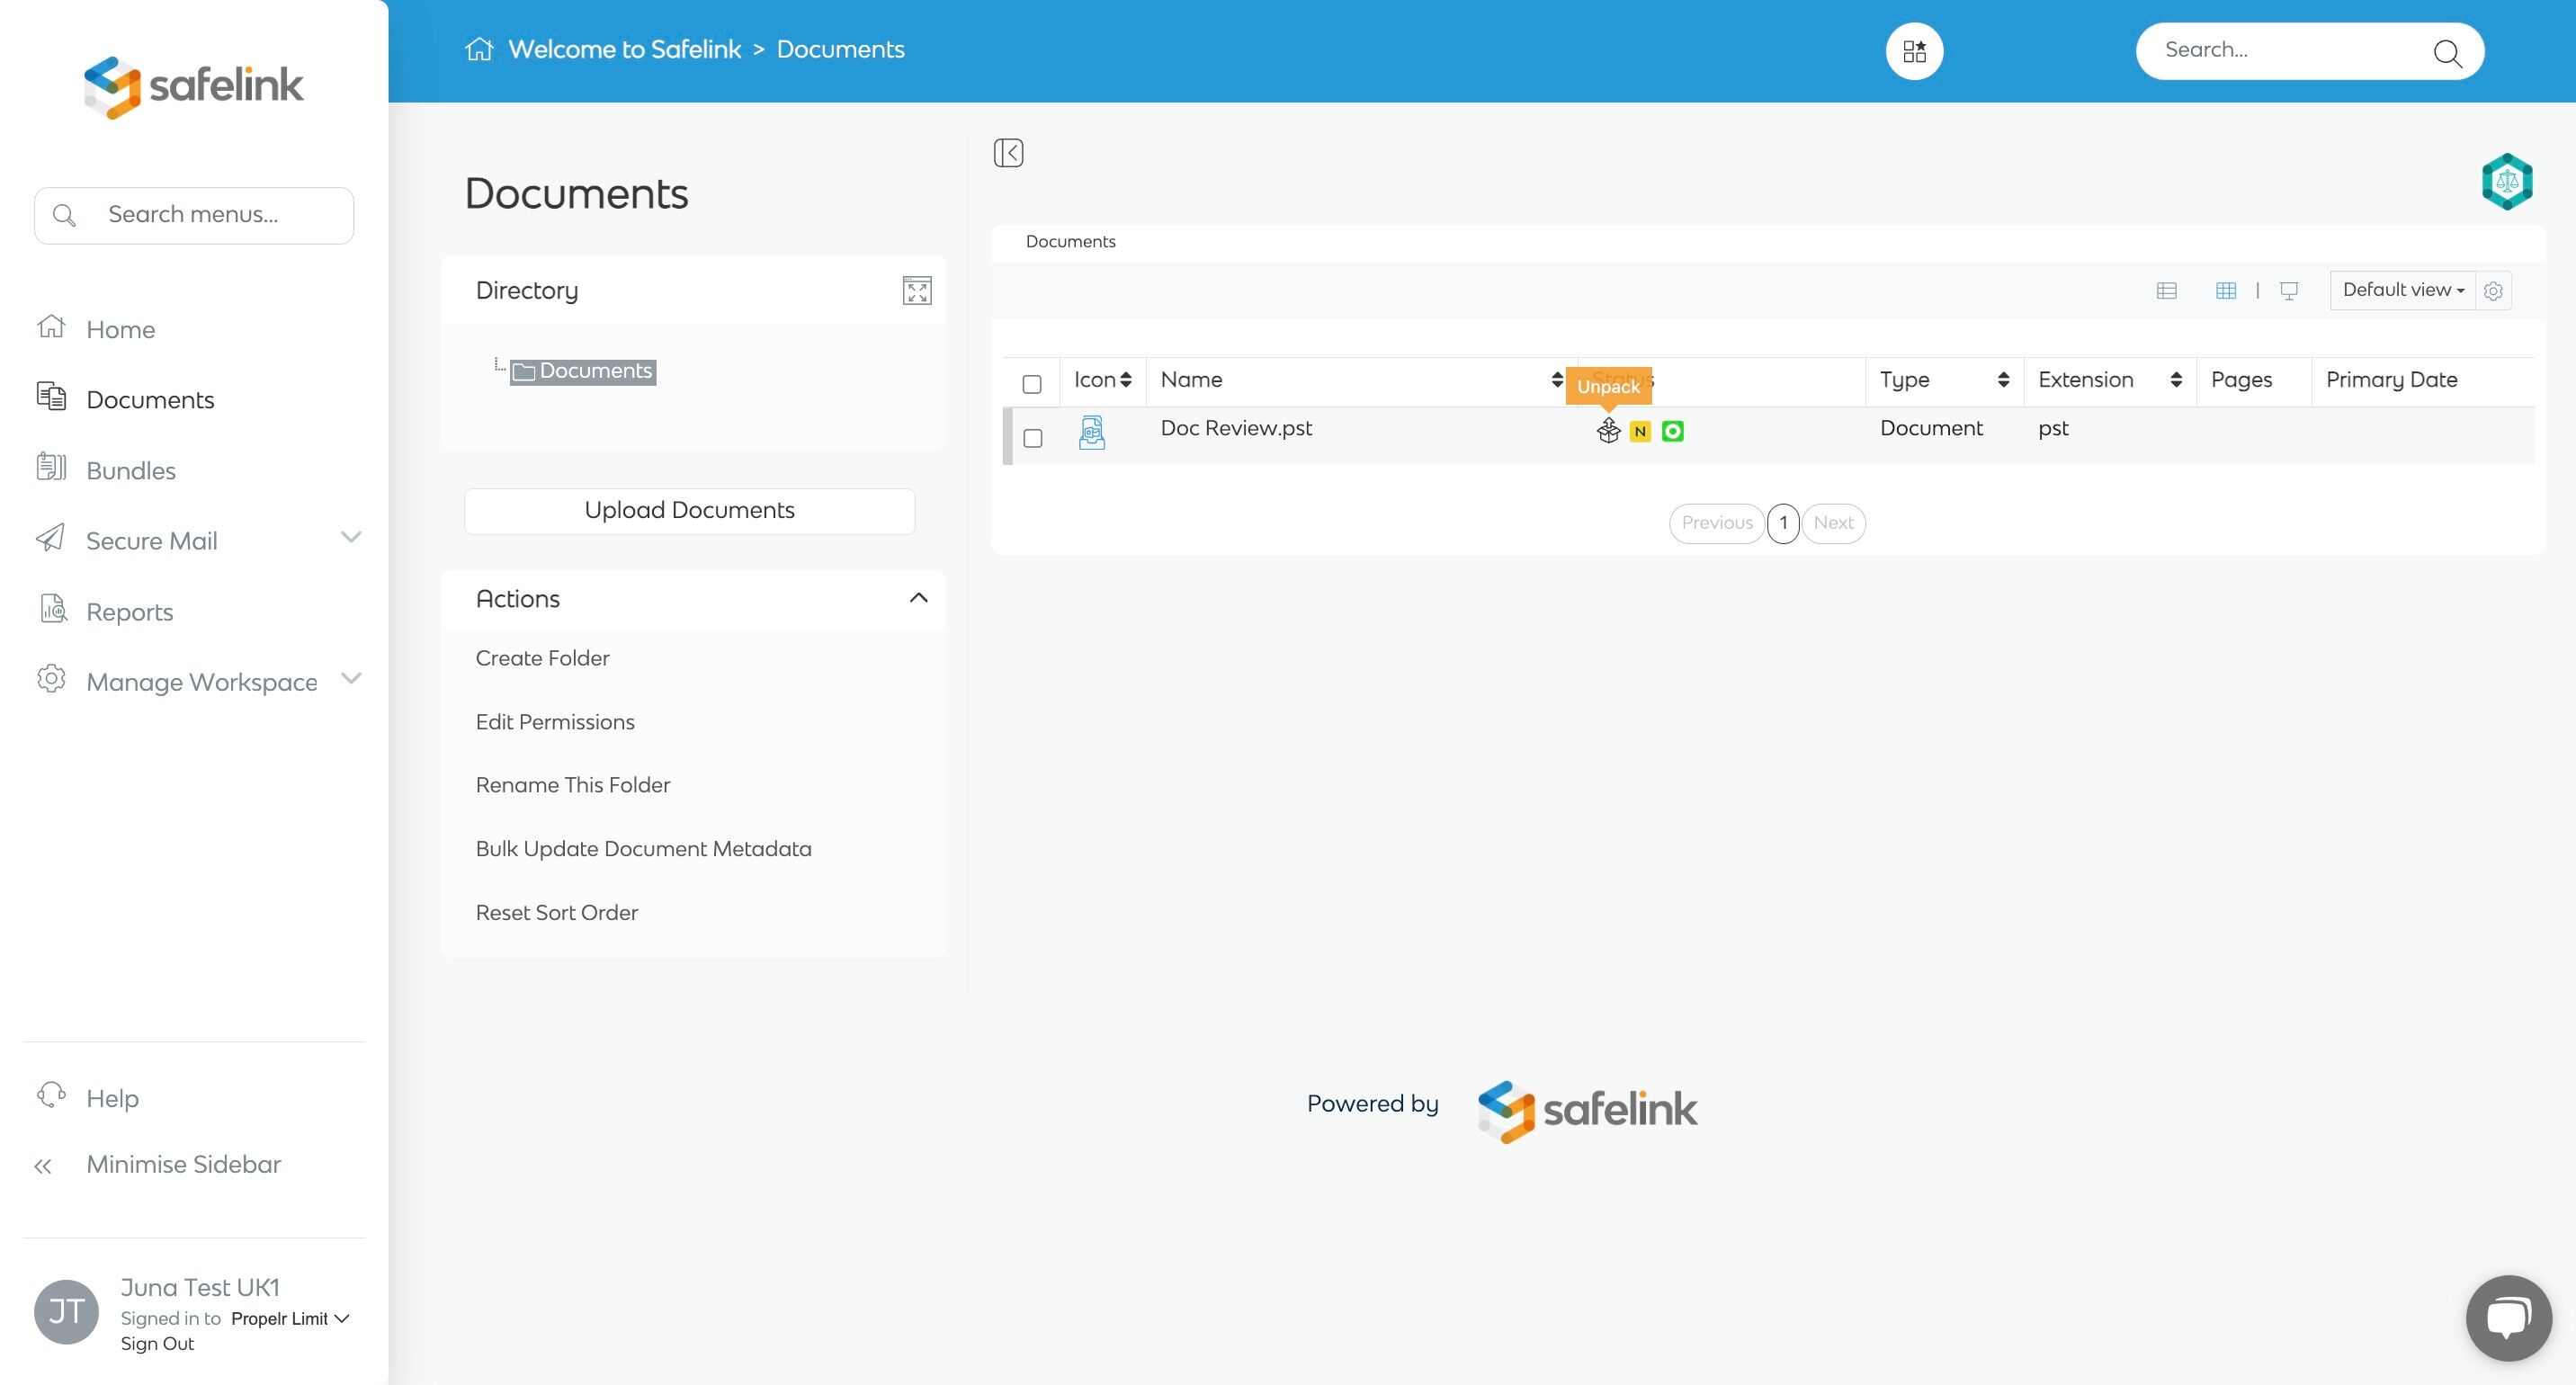The width and height of the screenshot is (2576, 1385).
Task: Click Create Folder action
Action: point(542,658)
